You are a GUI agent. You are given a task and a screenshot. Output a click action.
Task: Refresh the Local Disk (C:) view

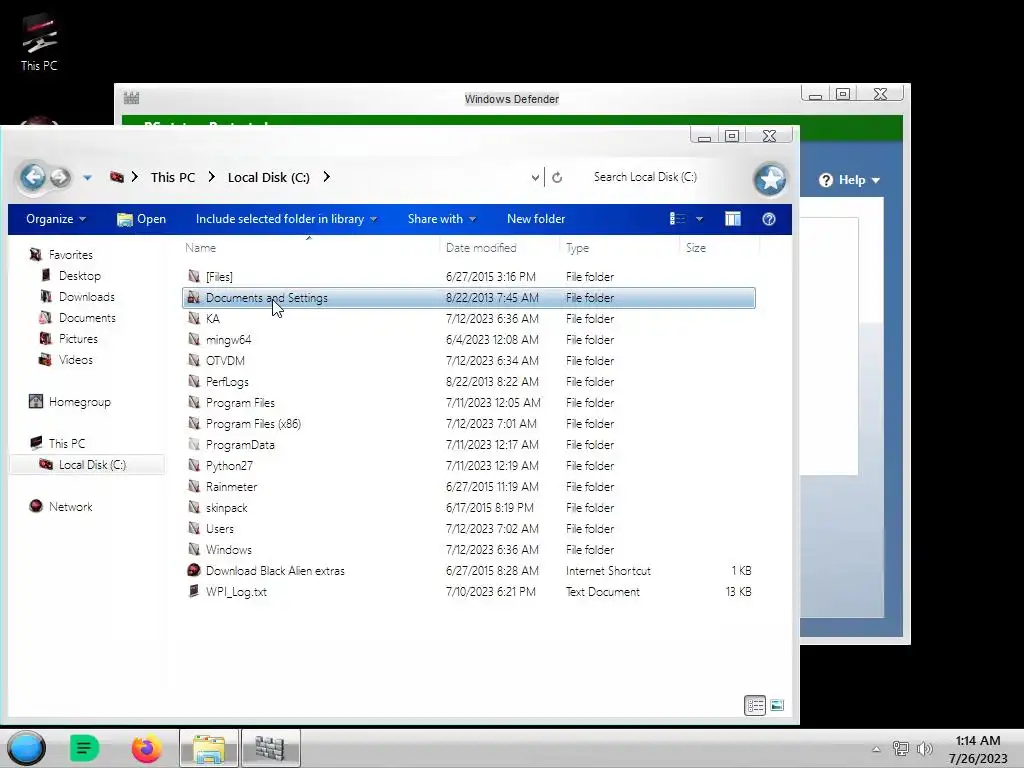[557, 177]
